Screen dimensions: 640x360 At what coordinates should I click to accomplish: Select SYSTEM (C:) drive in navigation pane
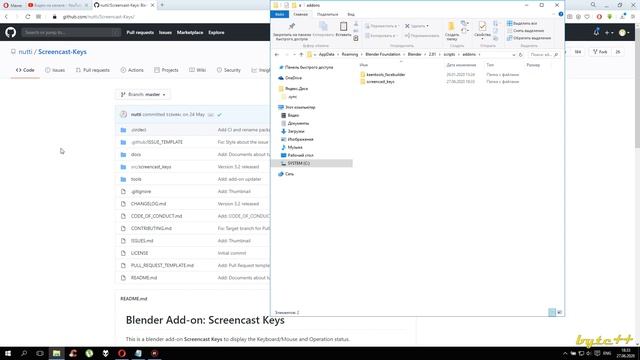click(x=298, y=163)
